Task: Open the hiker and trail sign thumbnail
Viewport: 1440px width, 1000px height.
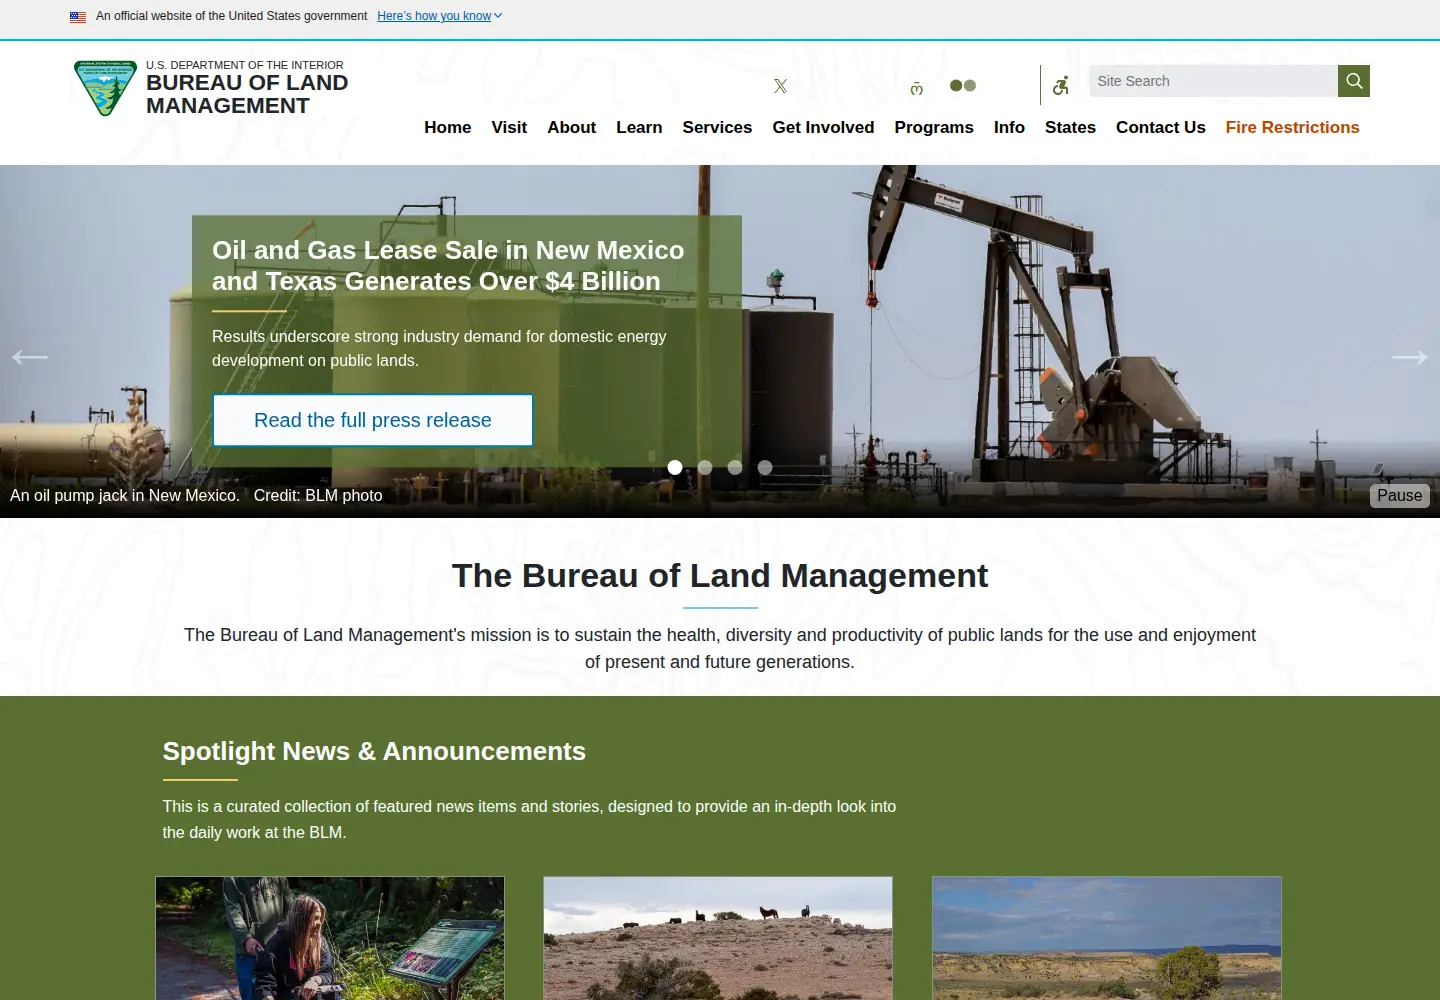Action: pyautogui.click(x=330, y=938)
